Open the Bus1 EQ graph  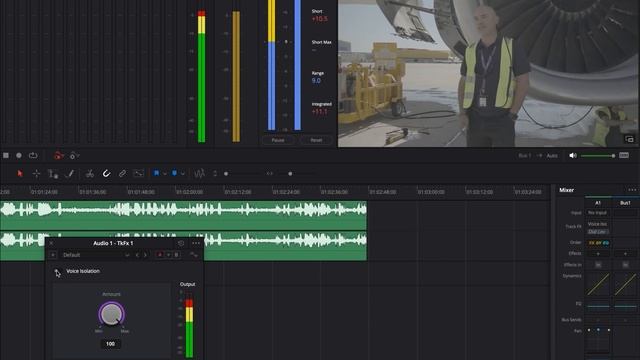tap(625, 306)
